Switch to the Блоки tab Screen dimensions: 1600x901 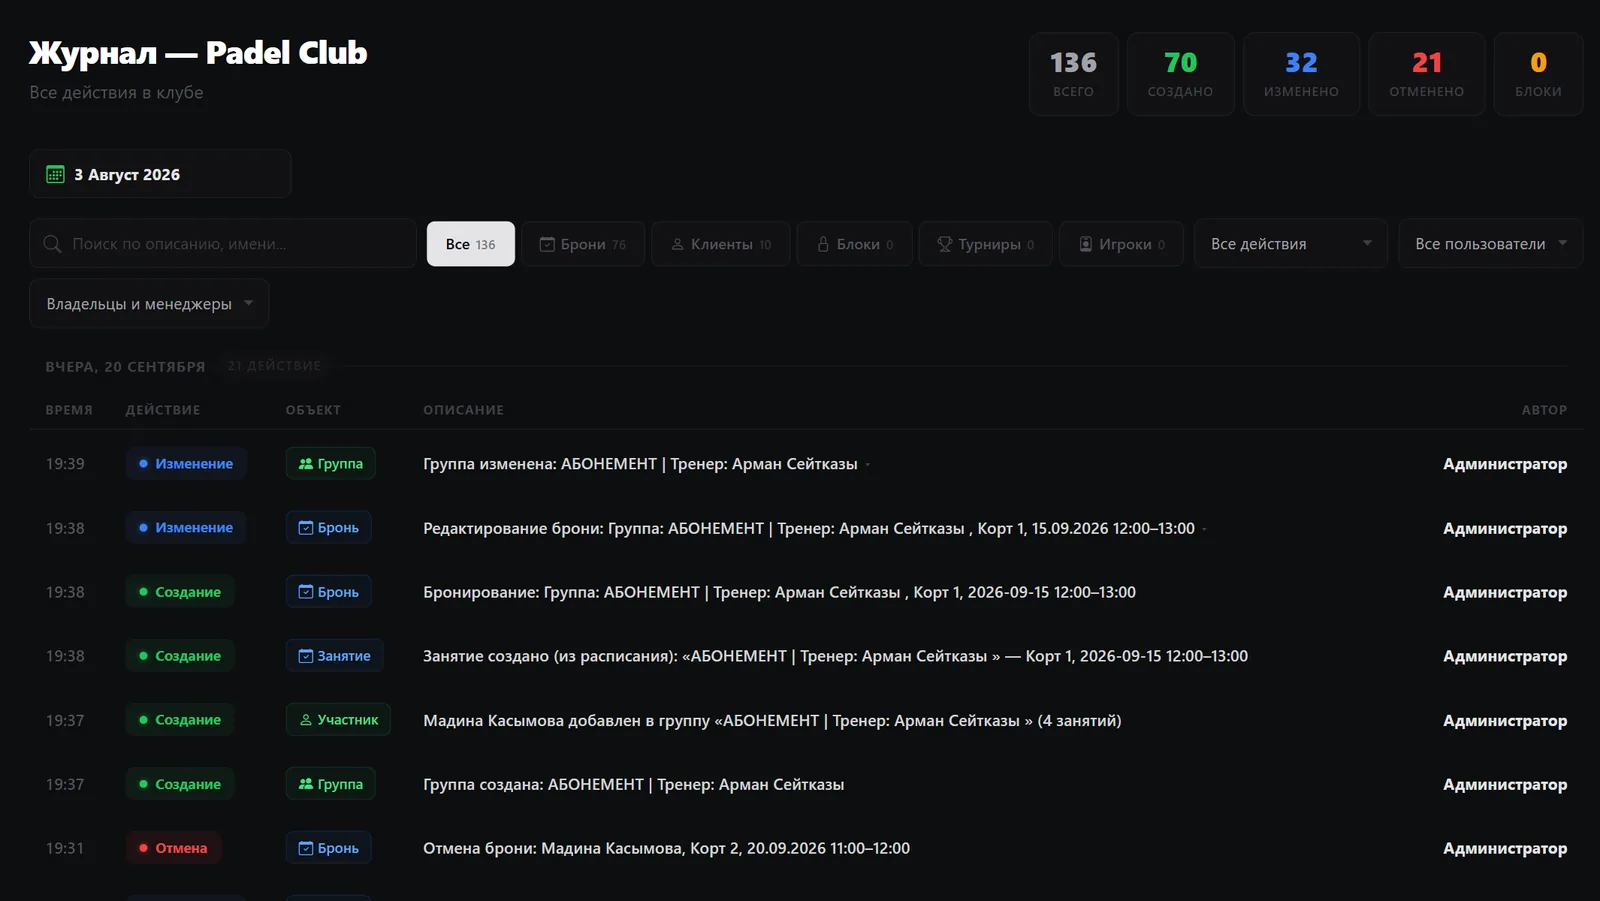pyautogui.click(x=855, y=244)
